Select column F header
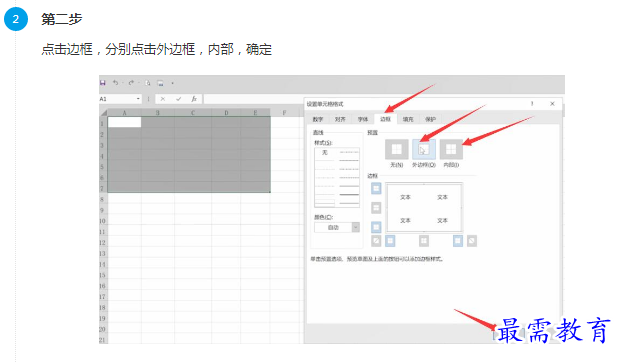This screenshot has width=619, height=362. point(284,113)
